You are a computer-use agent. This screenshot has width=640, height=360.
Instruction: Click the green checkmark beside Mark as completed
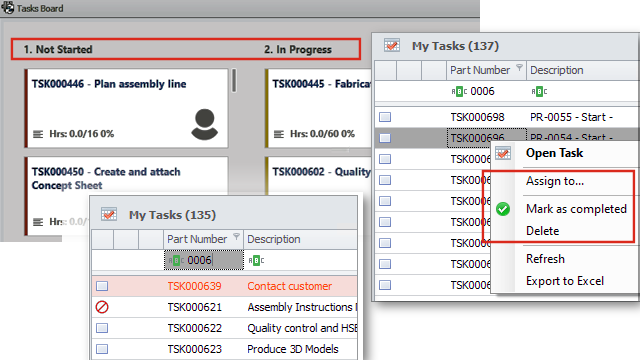tap(503, 209)
